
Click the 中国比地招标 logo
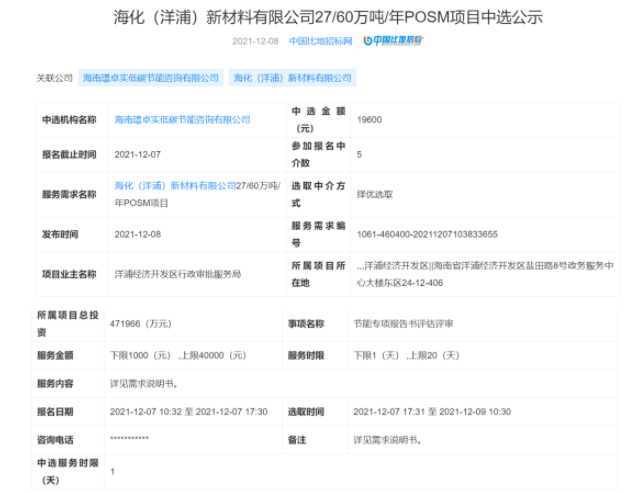click(393, 40)
